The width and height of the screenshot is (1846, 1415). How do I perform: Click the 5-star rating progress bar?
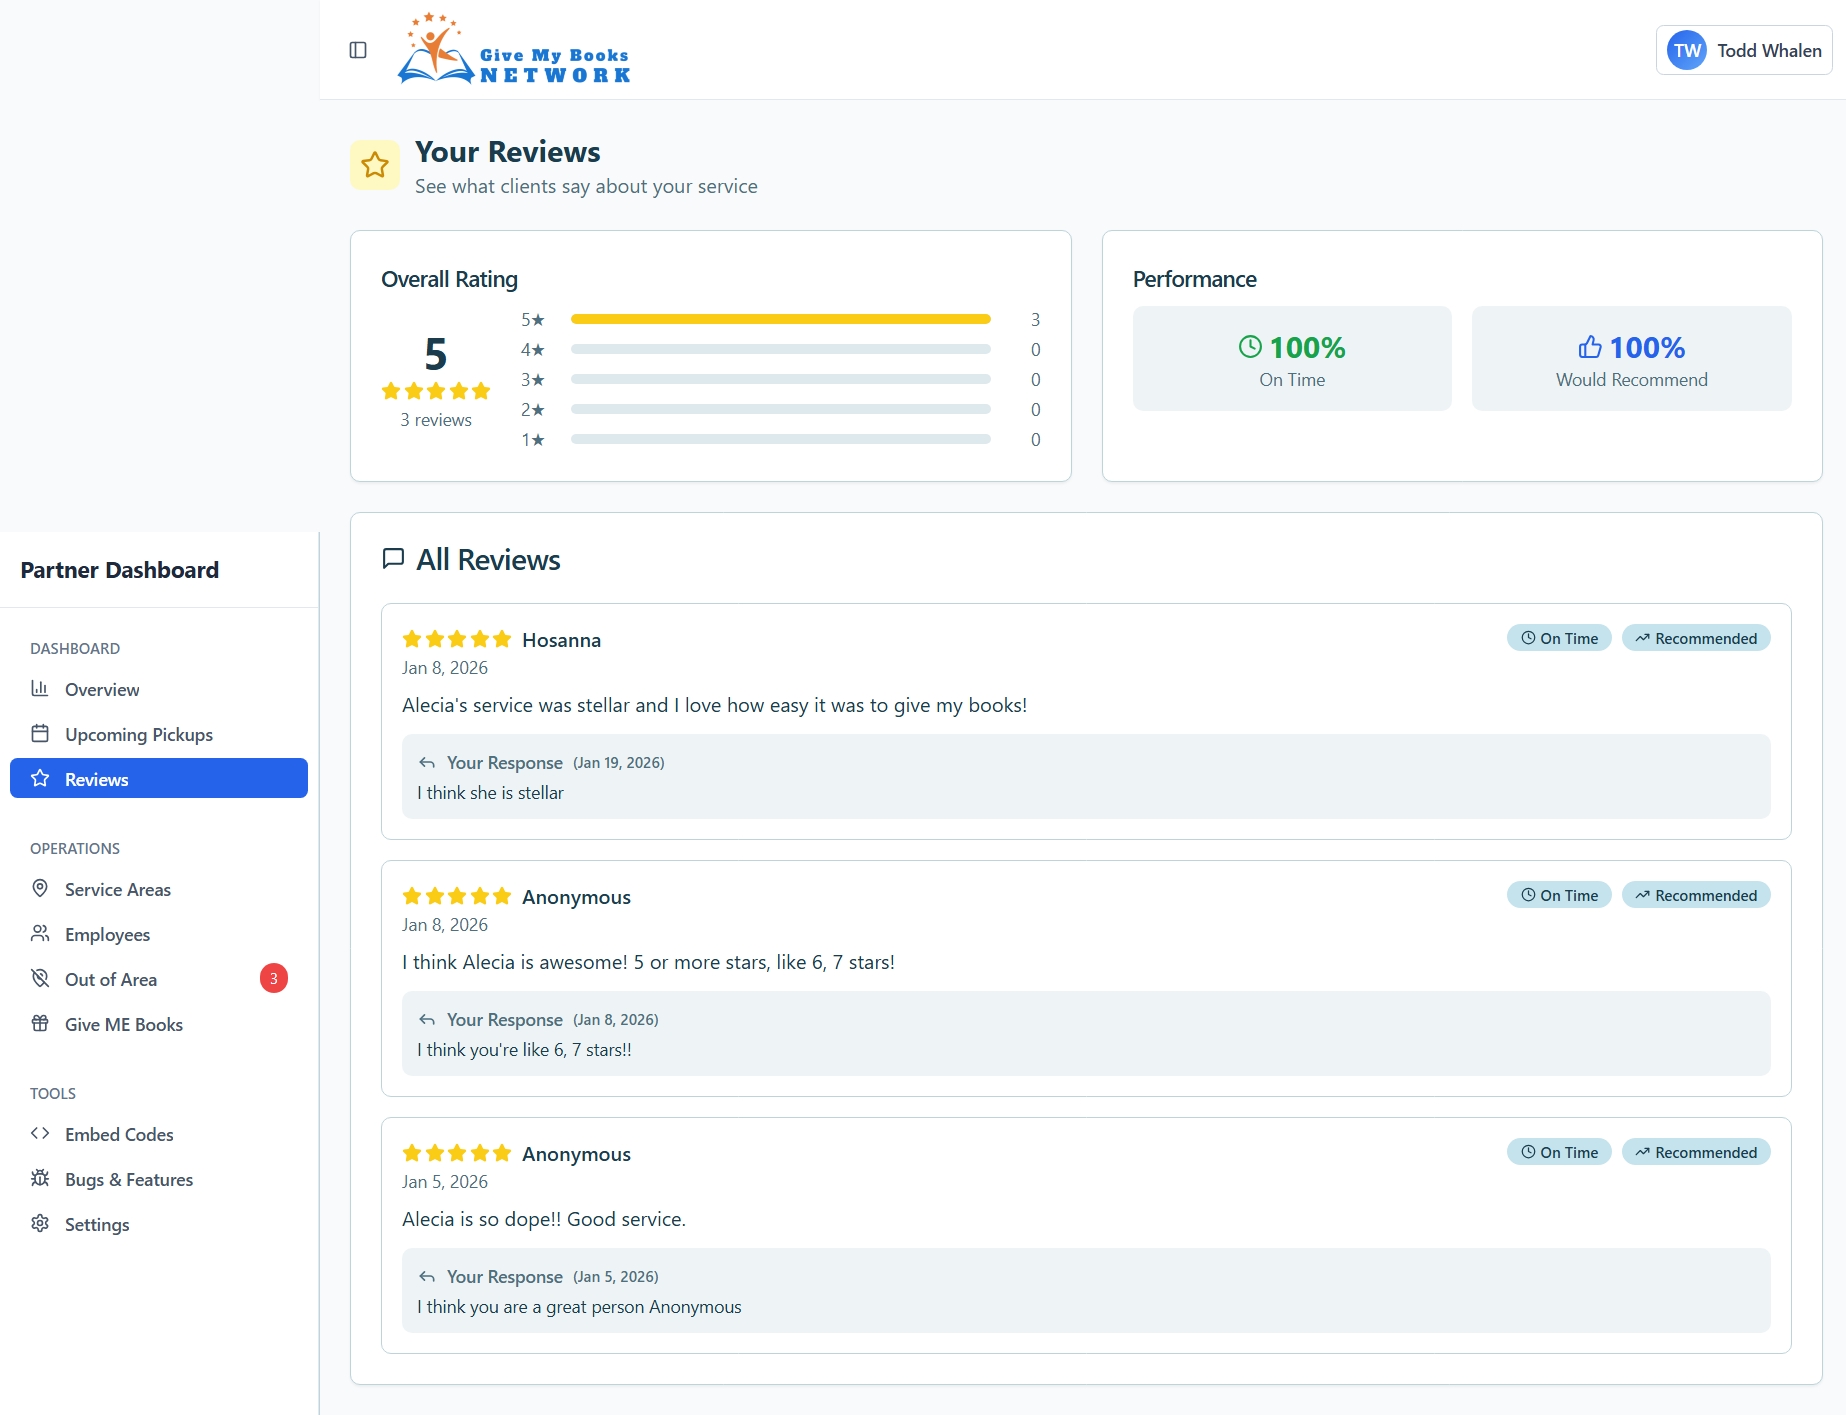[x=780, y=319]
